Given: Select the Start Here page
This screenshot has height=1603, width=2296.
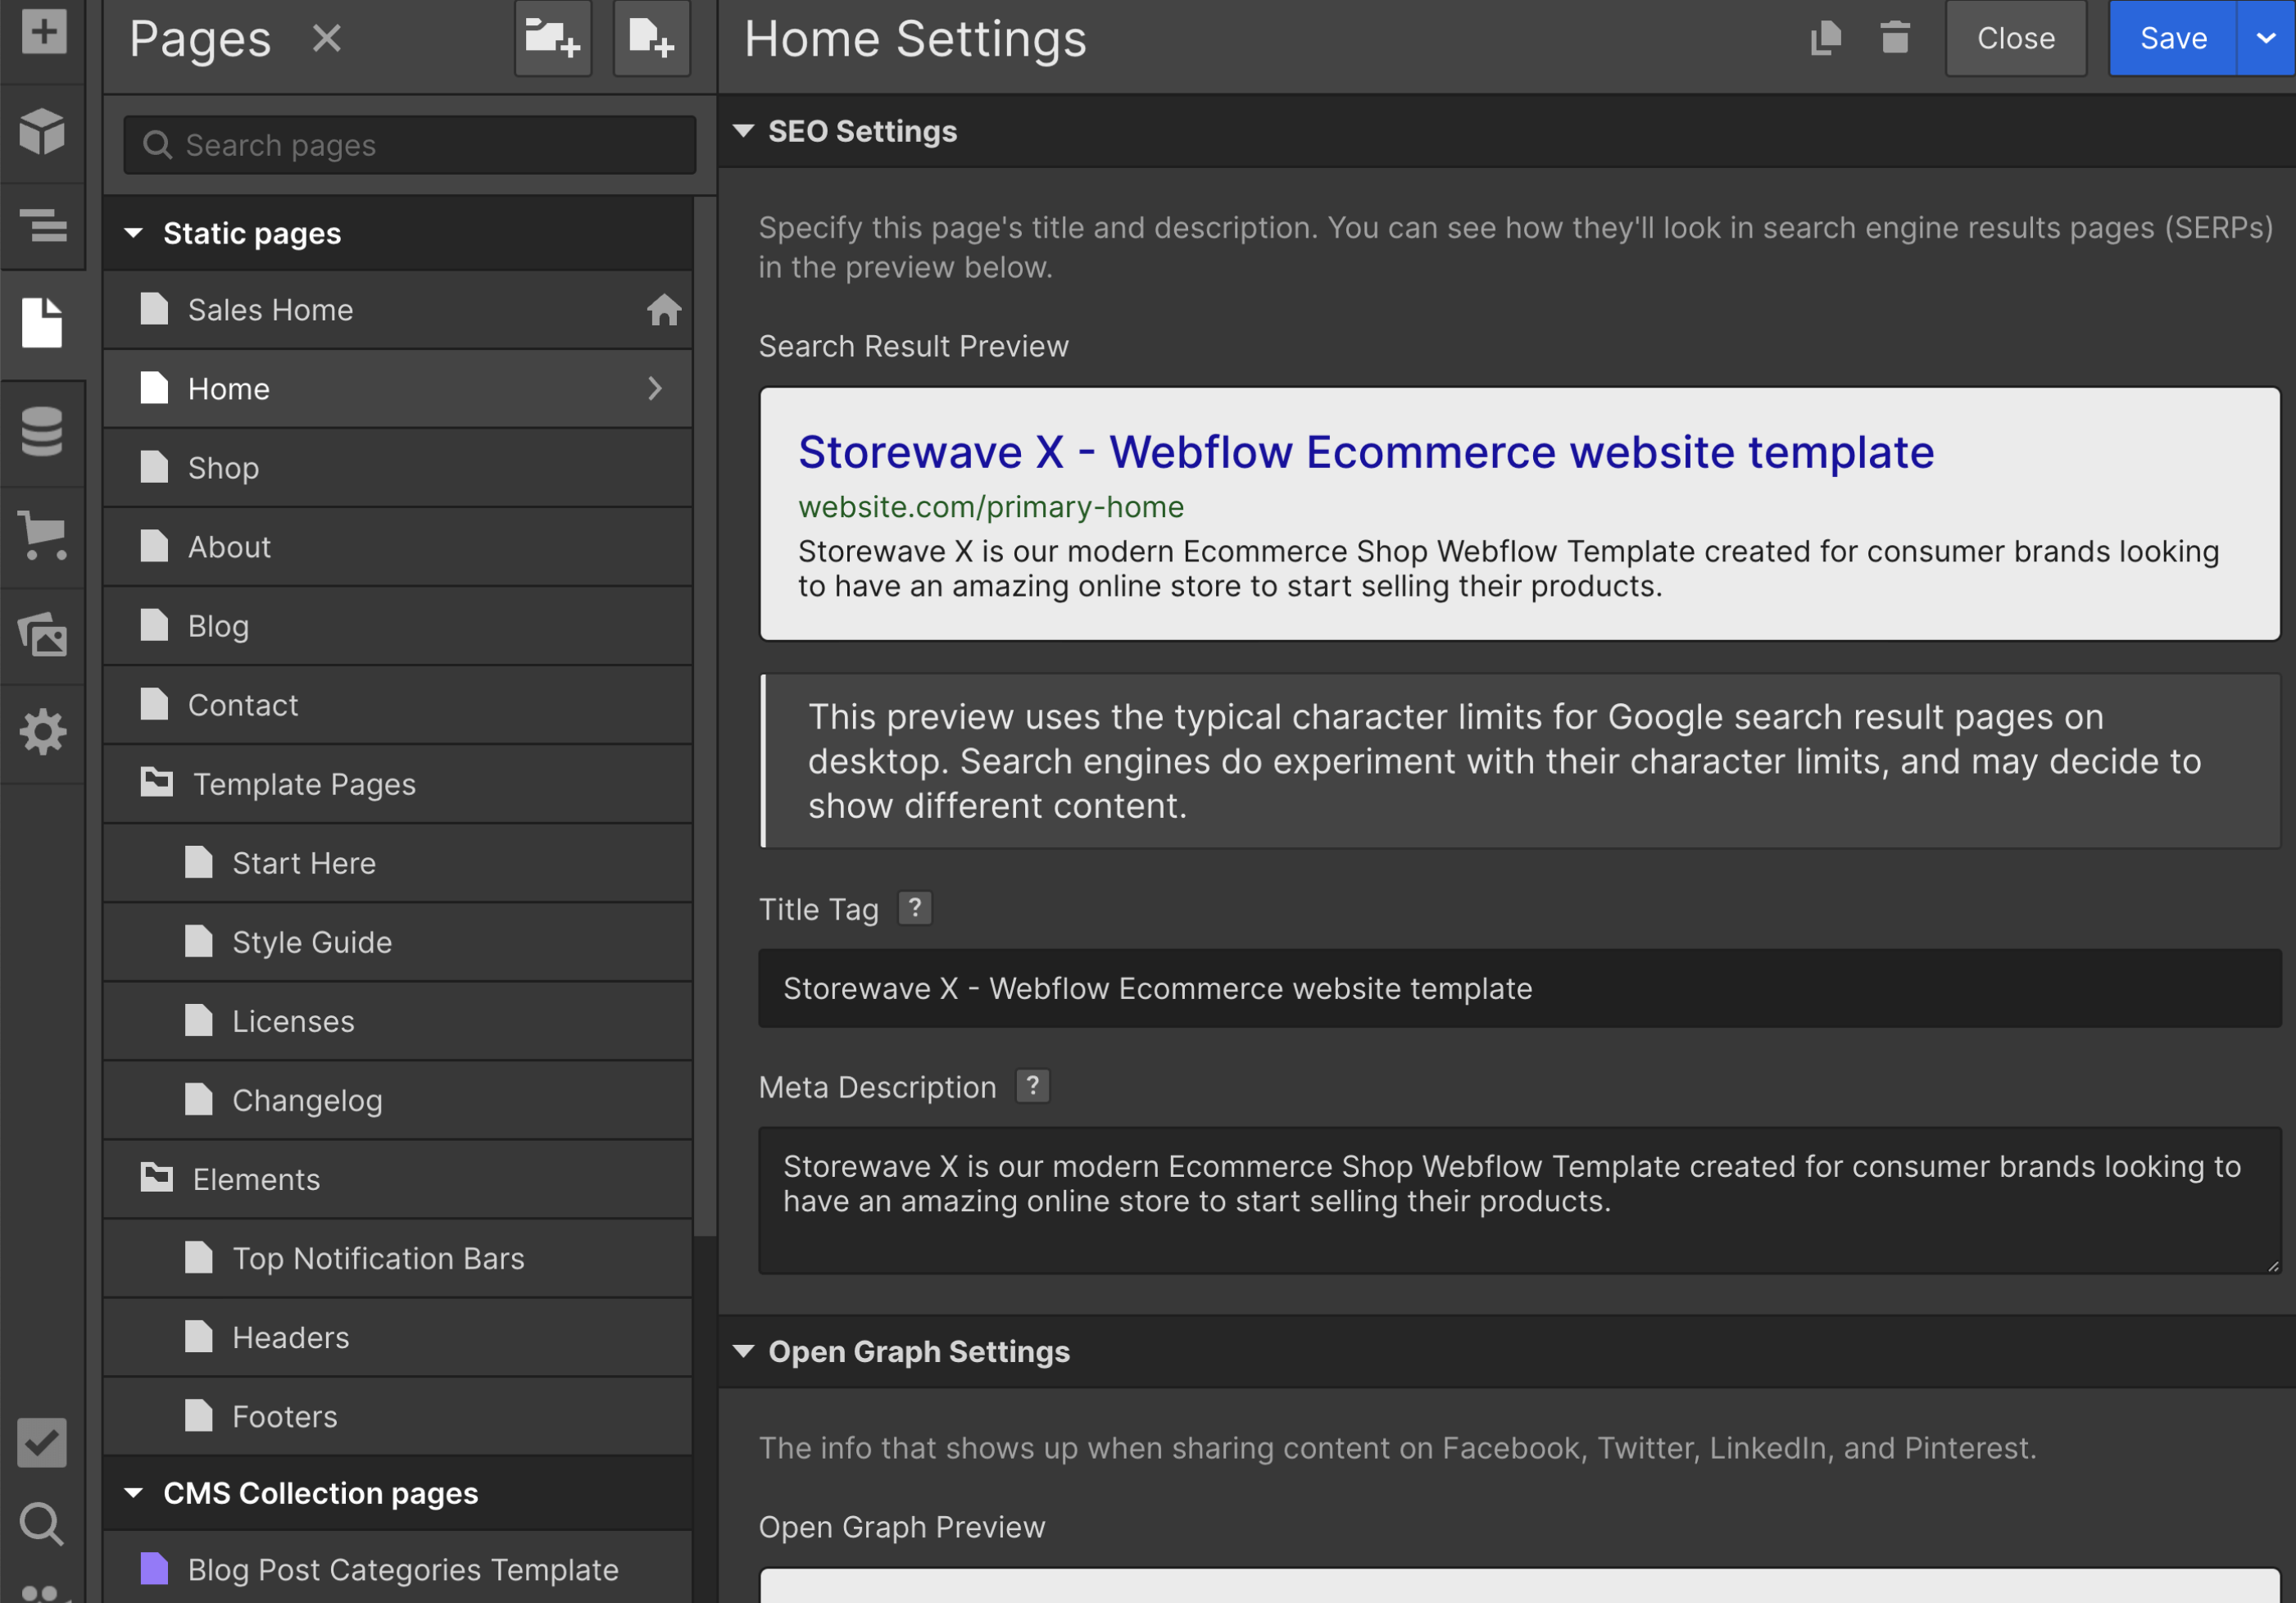Looking at the screenshot, I should click(397, 863).
